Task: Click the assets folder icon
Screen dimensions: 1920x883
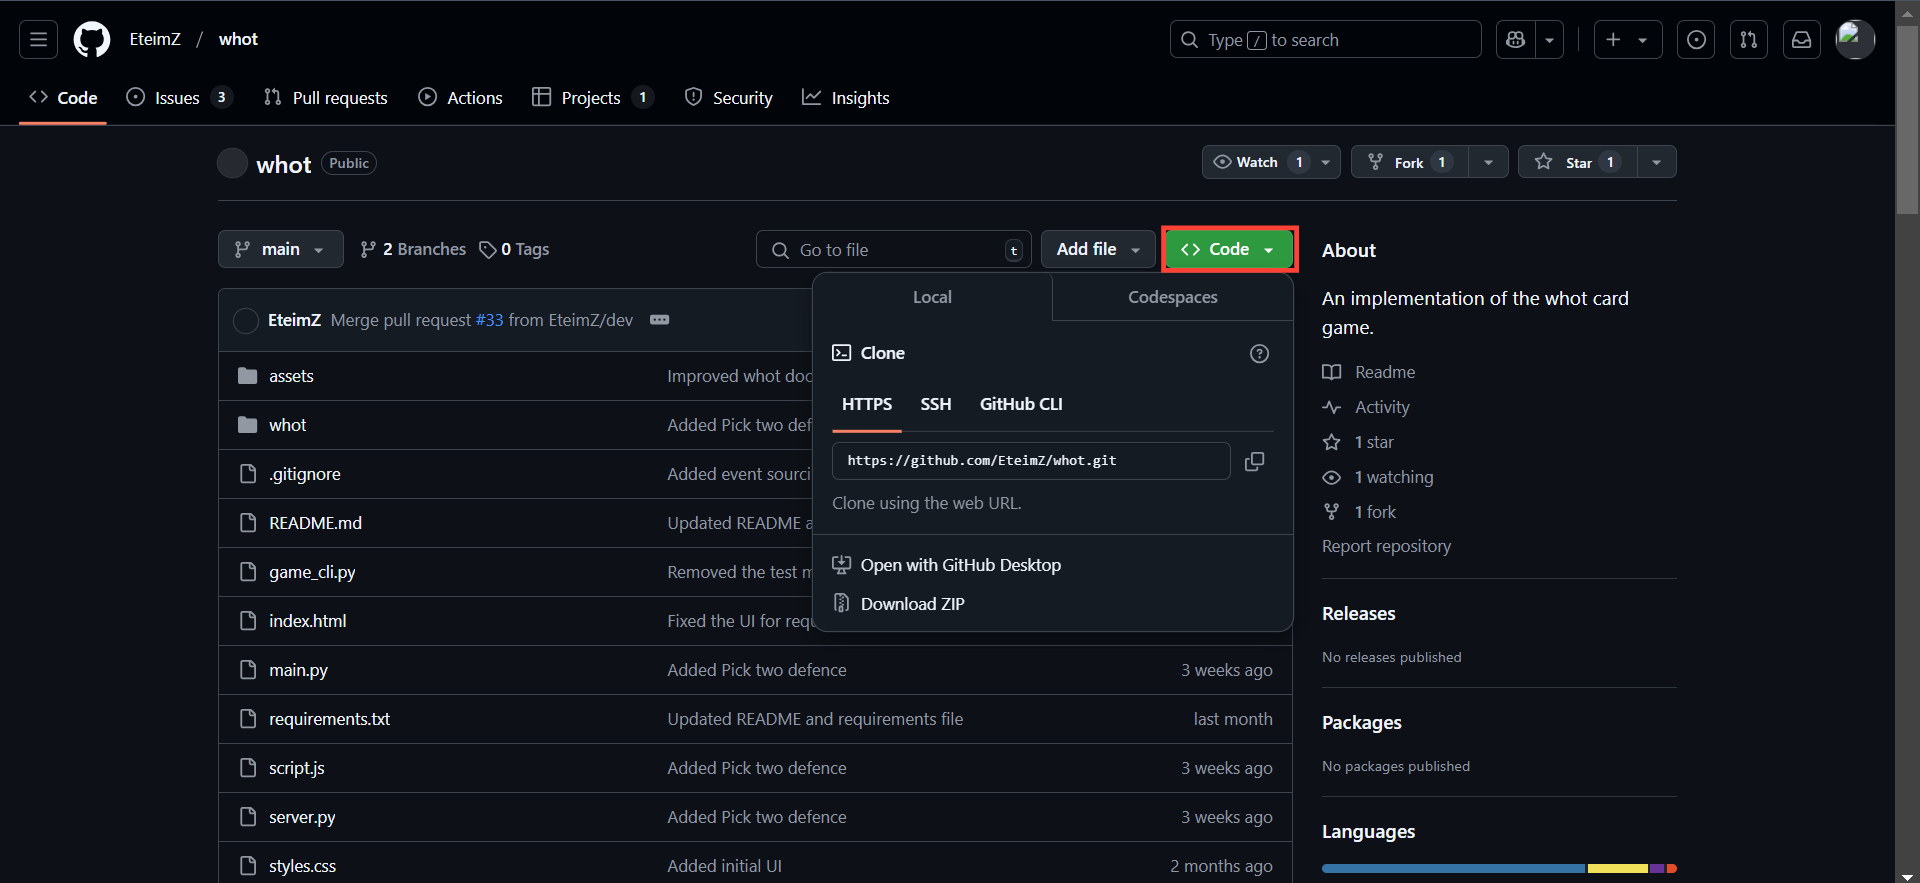Action: 248,376
